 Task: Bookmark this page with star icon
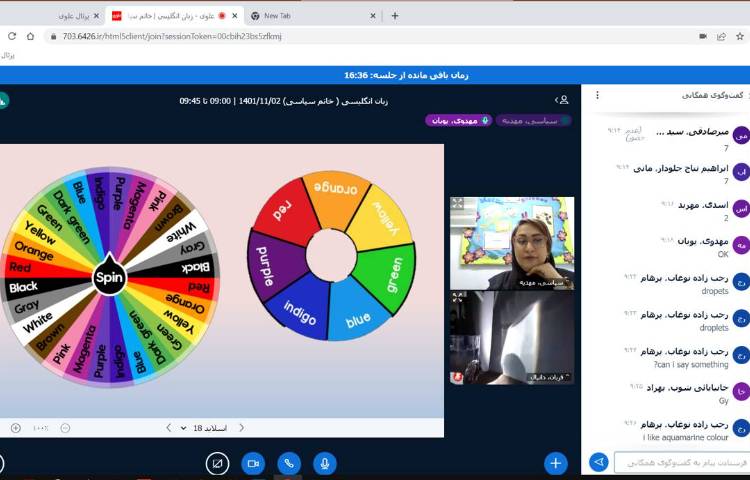pyautogui.click(x=739, y=36)
